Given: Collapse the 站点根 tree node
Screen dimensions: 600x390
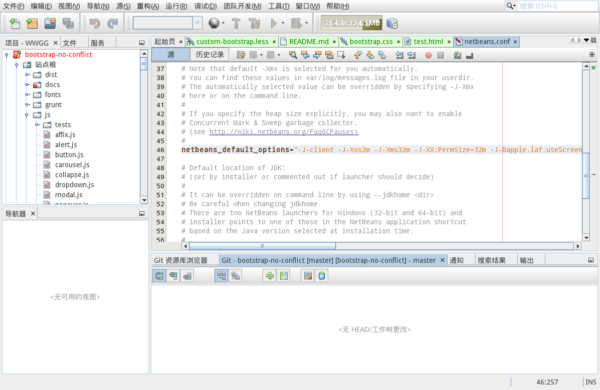Looking at the screenshot, I should pyautogui.click(x=16, y=65).
